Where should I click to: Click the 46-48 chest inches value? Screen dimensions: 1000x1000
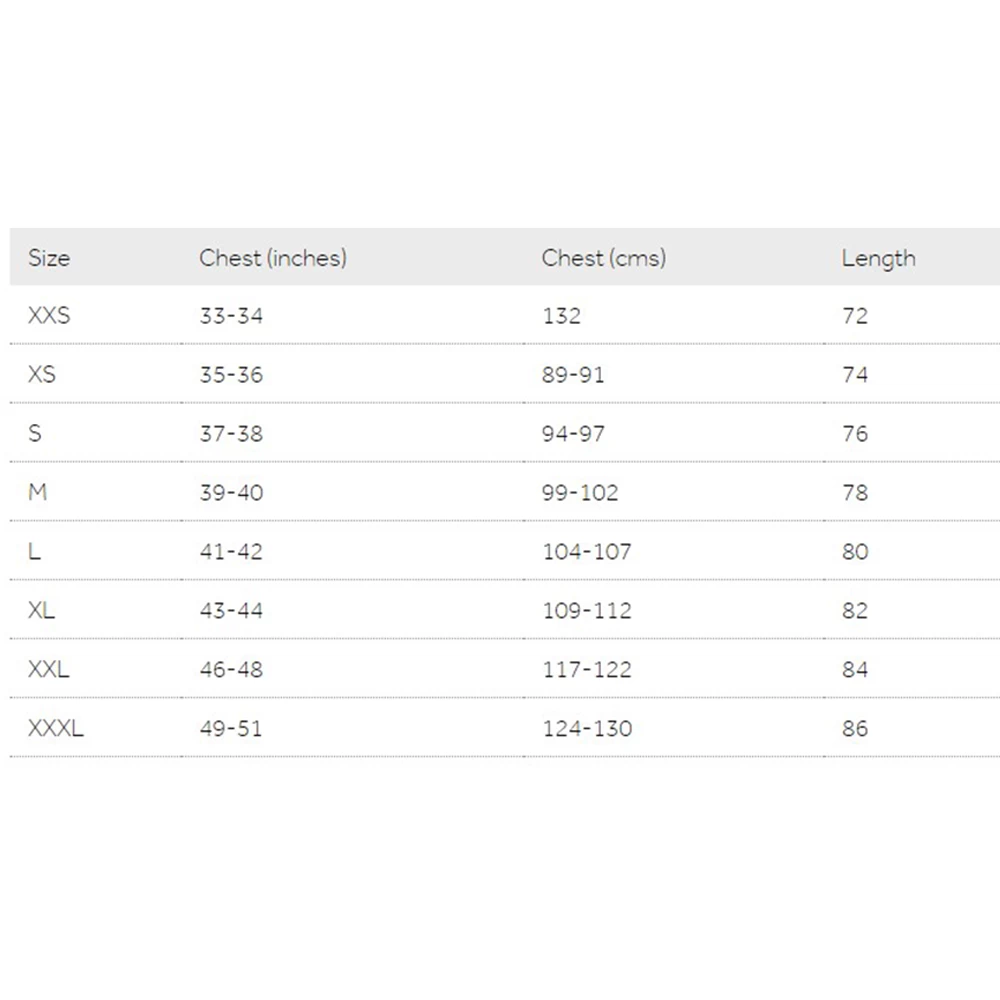click(x=231, y=670)
